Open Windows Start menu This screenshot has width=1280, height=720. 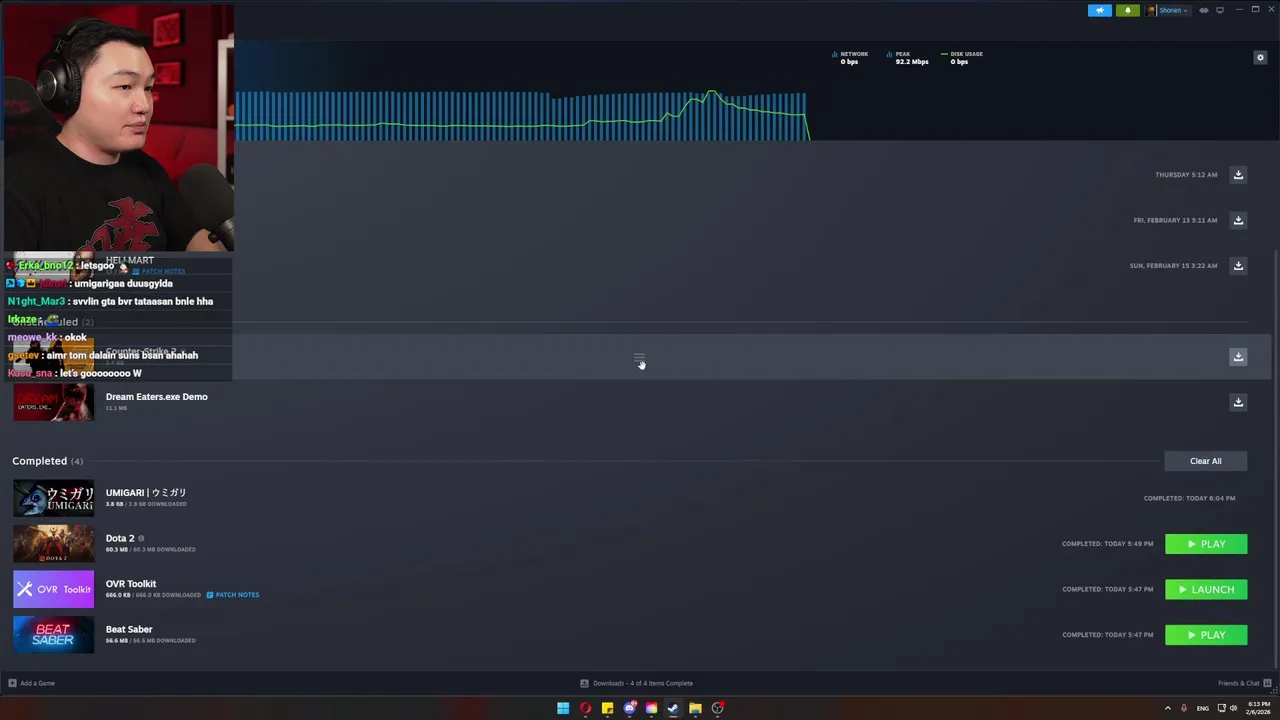[x=563, y=708]
